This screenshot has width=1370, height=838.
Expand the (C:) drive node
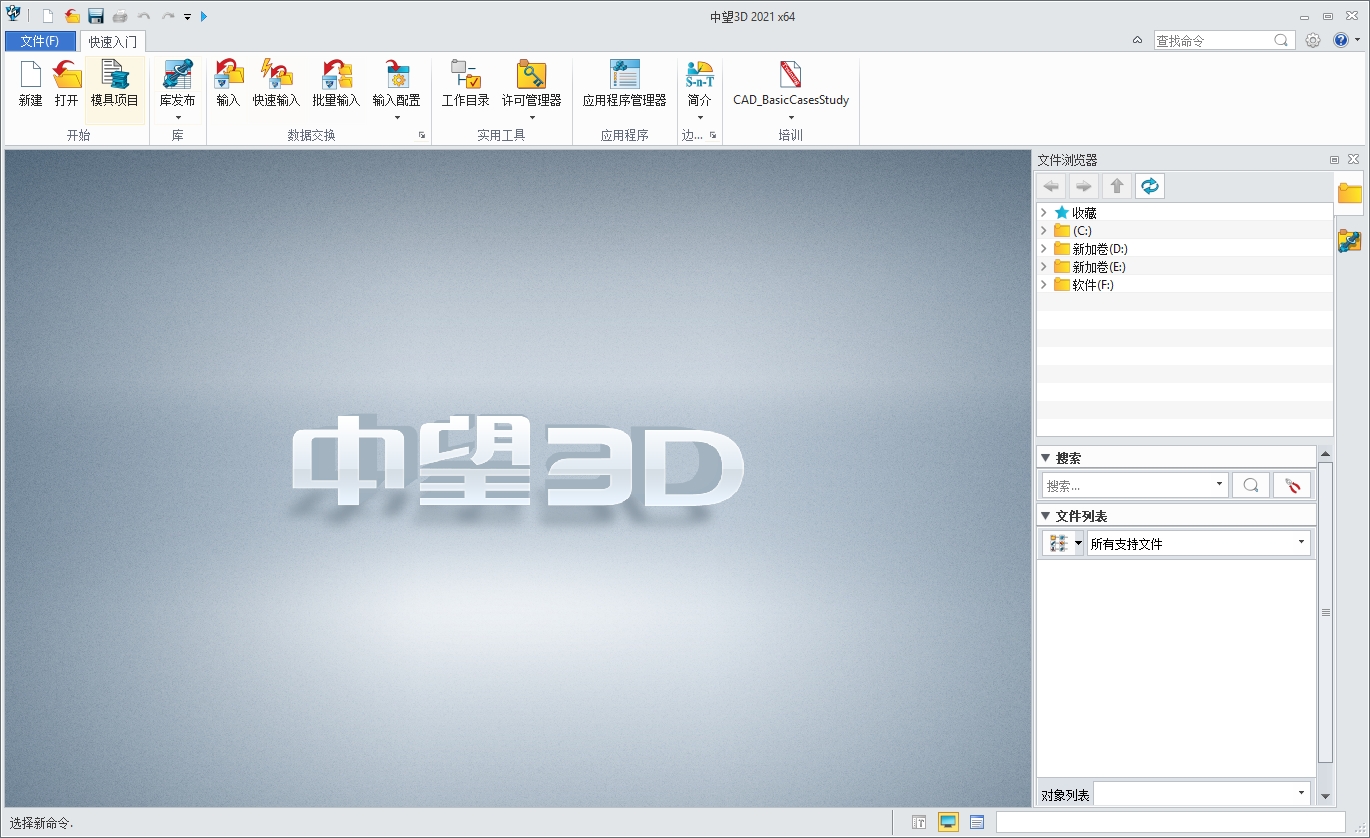1043,230
